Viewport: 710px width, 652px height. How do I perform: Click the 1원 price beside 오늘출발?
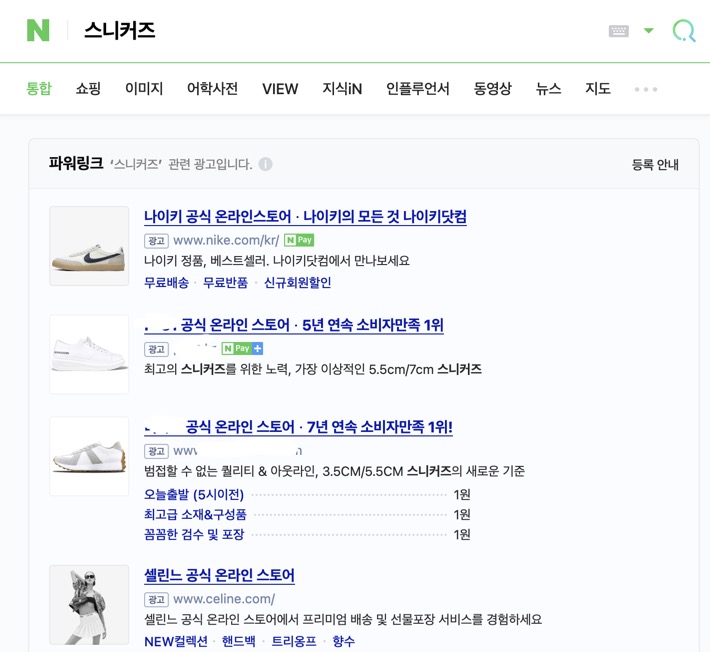coord(462,494)
